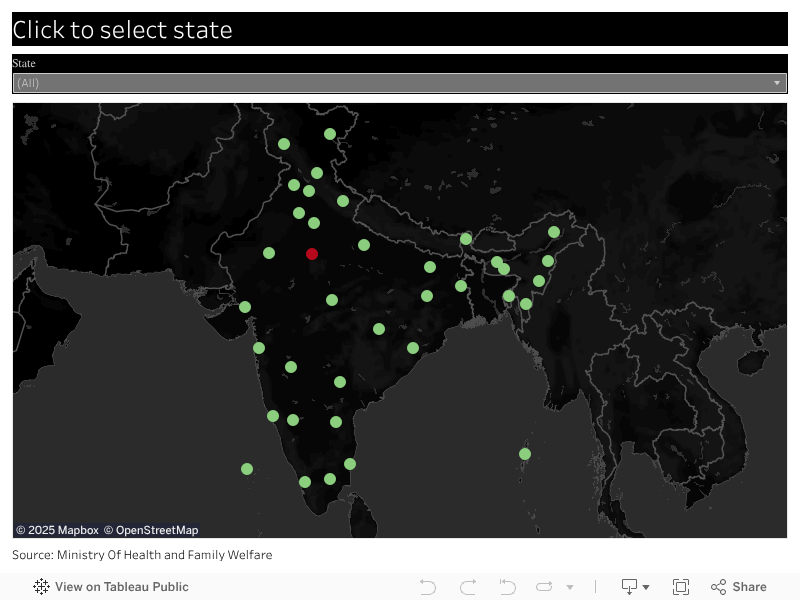800x600 pixels.
Task: Select the green dot on the Andaman Islands
Action: (525, 454)
